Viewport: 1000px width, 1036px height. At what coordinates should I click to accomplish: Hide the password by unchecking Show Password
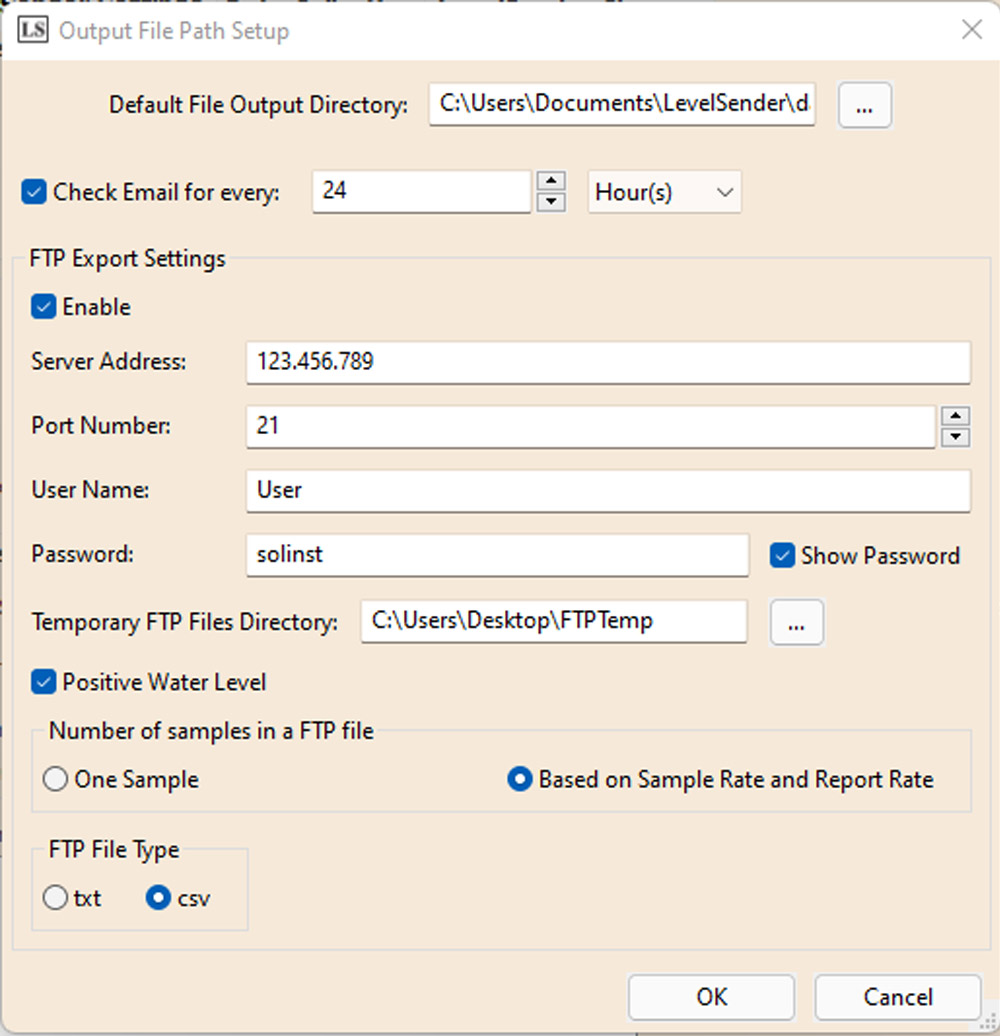pos(782,555)
